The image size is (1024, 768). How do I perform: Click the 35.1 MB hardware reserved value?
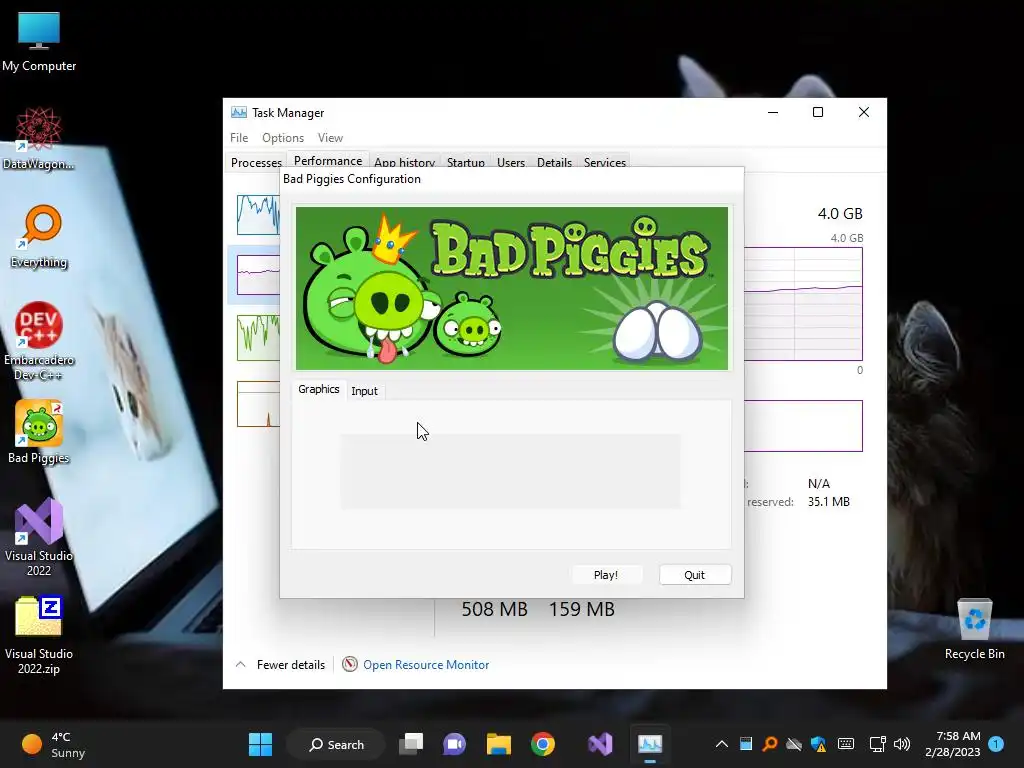[829, 502]
